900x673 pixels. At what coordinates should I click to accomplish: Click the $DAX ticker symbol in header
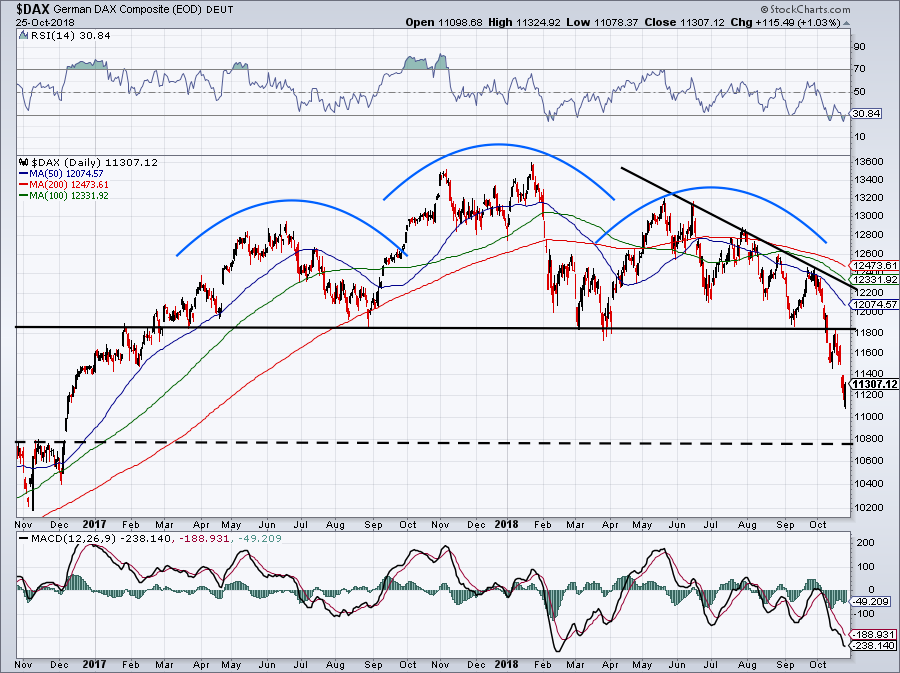pos(32,9)
